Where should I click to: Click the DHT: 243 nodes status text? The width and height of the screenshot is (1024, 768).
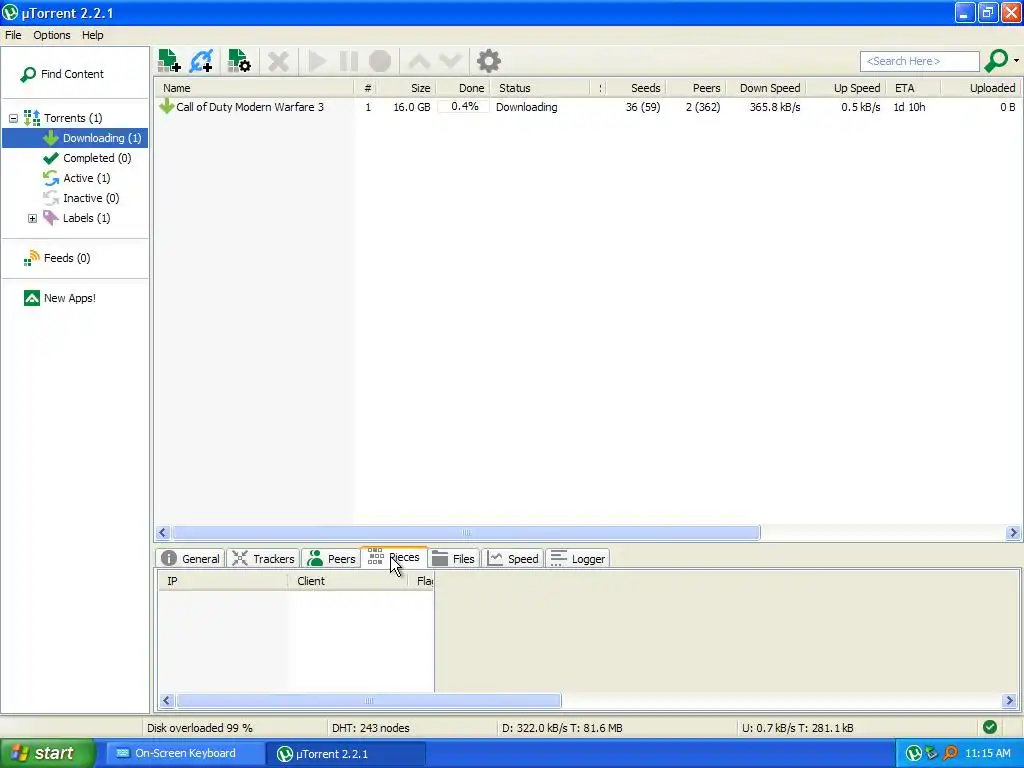(370, 728)
